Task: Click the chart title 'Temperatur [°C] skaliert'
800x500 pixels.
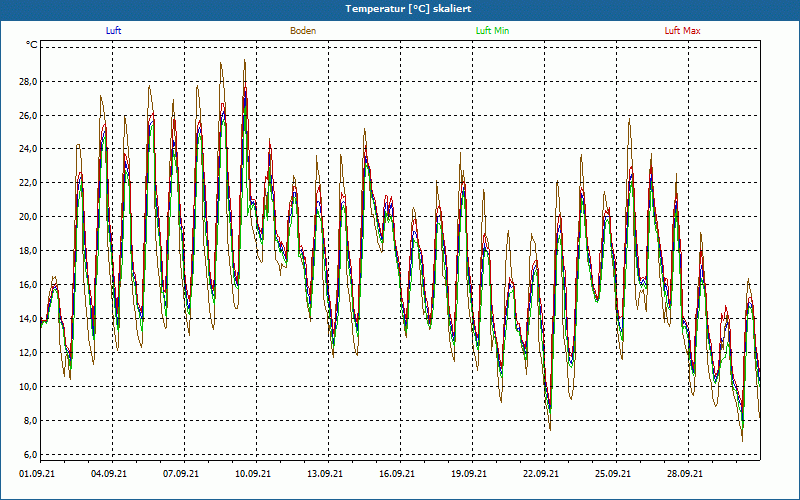Action: (x=408, y=9)
